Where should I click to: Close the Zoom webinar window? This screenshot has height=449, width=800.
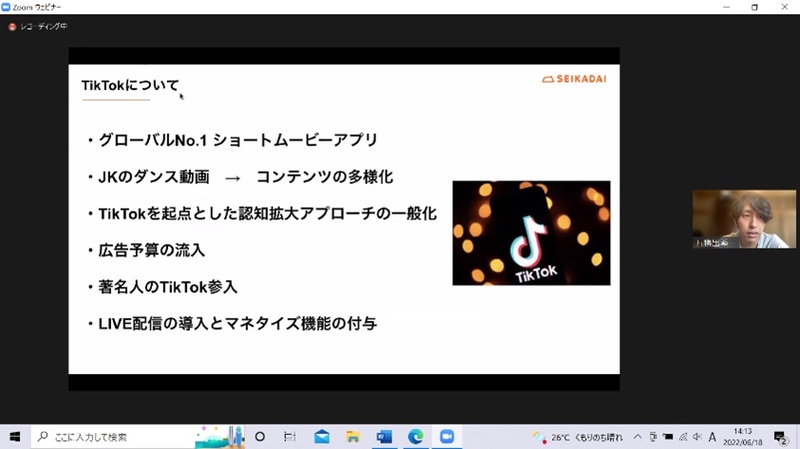click(785, 7)
